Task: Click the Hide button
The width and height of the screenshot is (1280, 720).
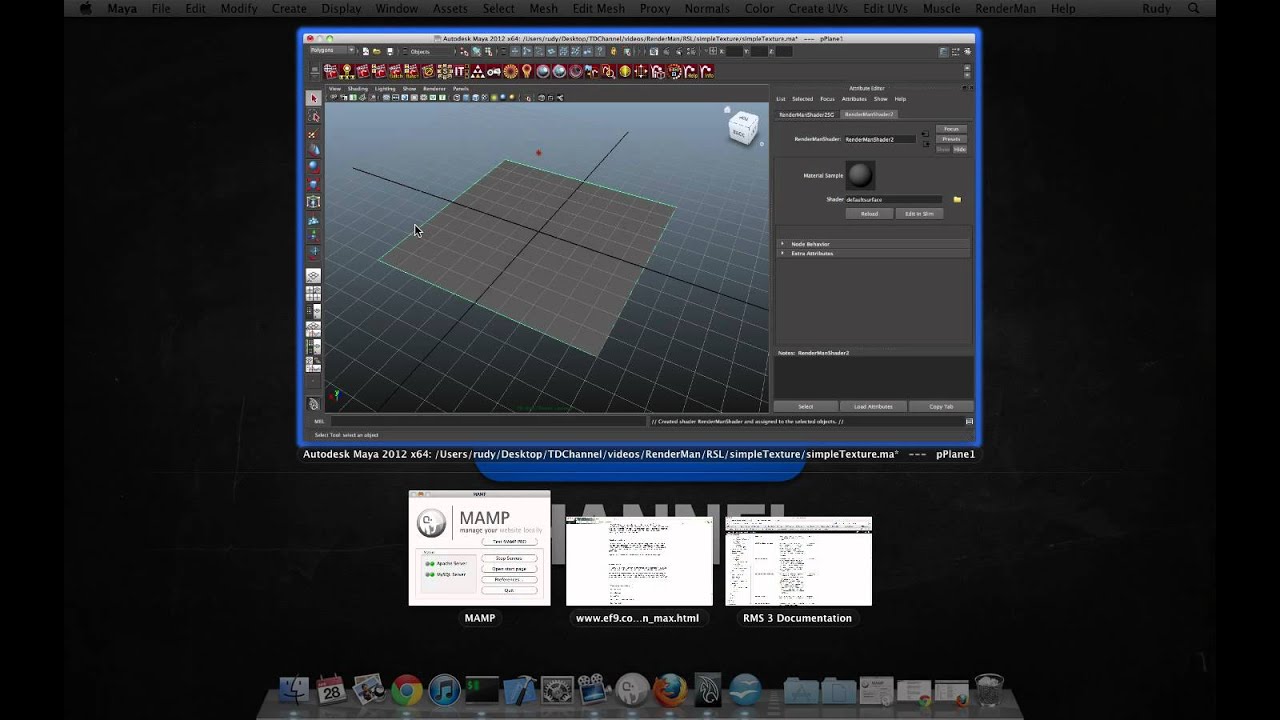Action: pyautogui.click(x=960, y=149)
